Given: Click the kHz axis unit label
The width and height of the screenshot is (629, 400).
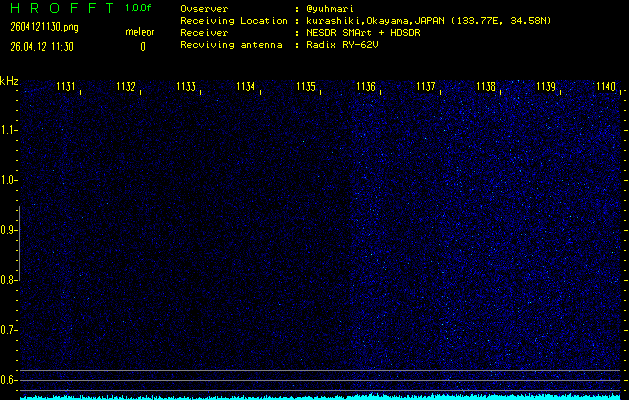Looking at the screenshot, I should pos(9,81).
